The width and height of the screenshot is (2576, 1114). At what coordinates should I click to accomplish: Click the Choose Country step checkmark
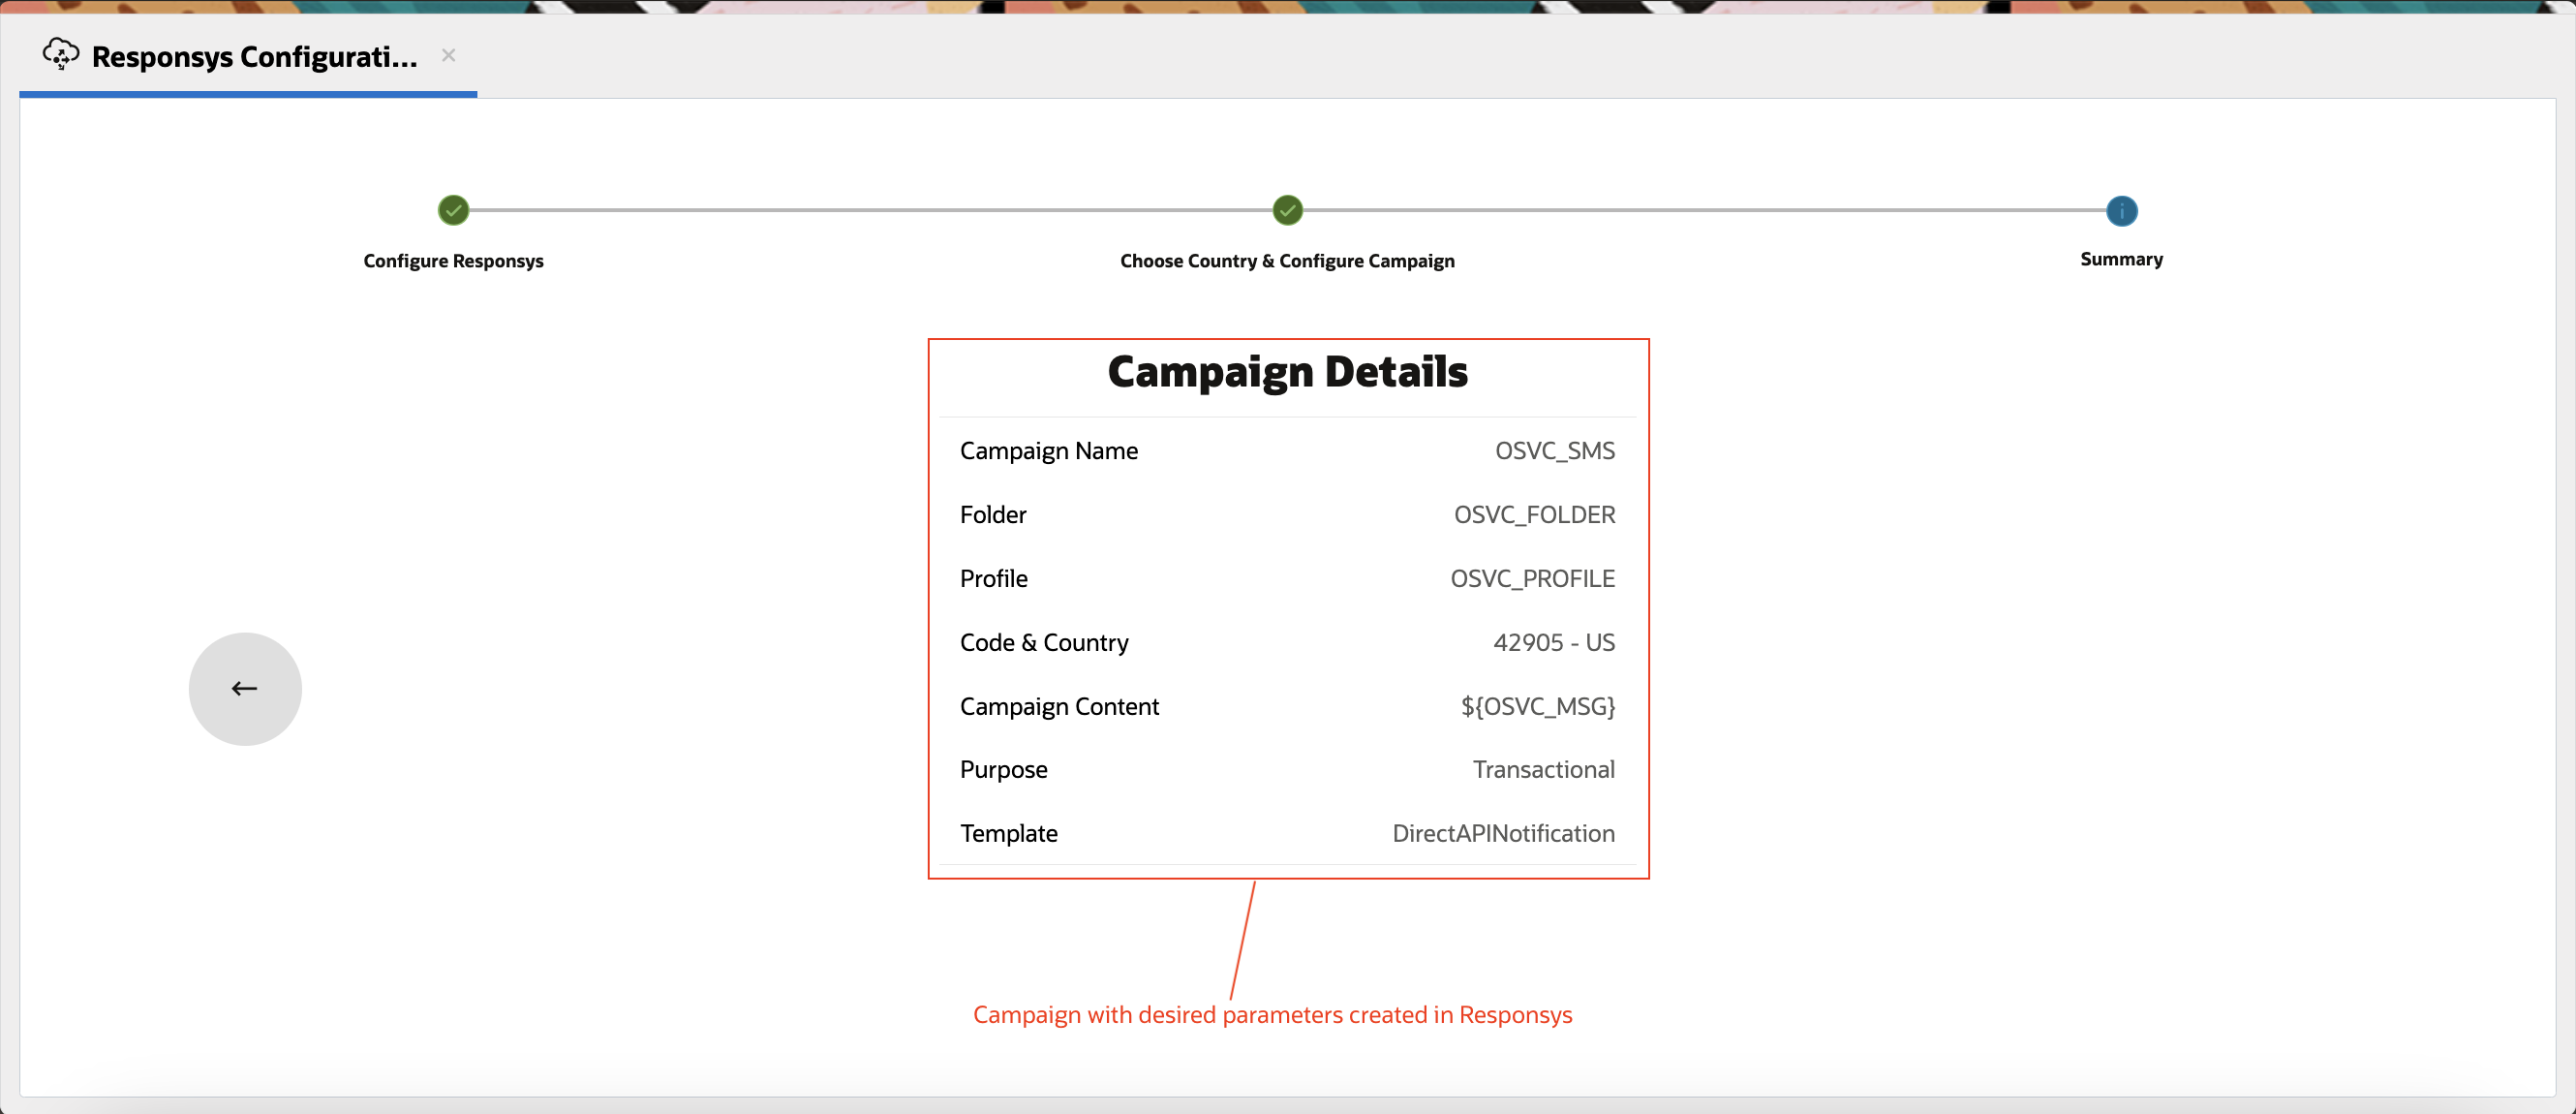[x=1287, y=211]
